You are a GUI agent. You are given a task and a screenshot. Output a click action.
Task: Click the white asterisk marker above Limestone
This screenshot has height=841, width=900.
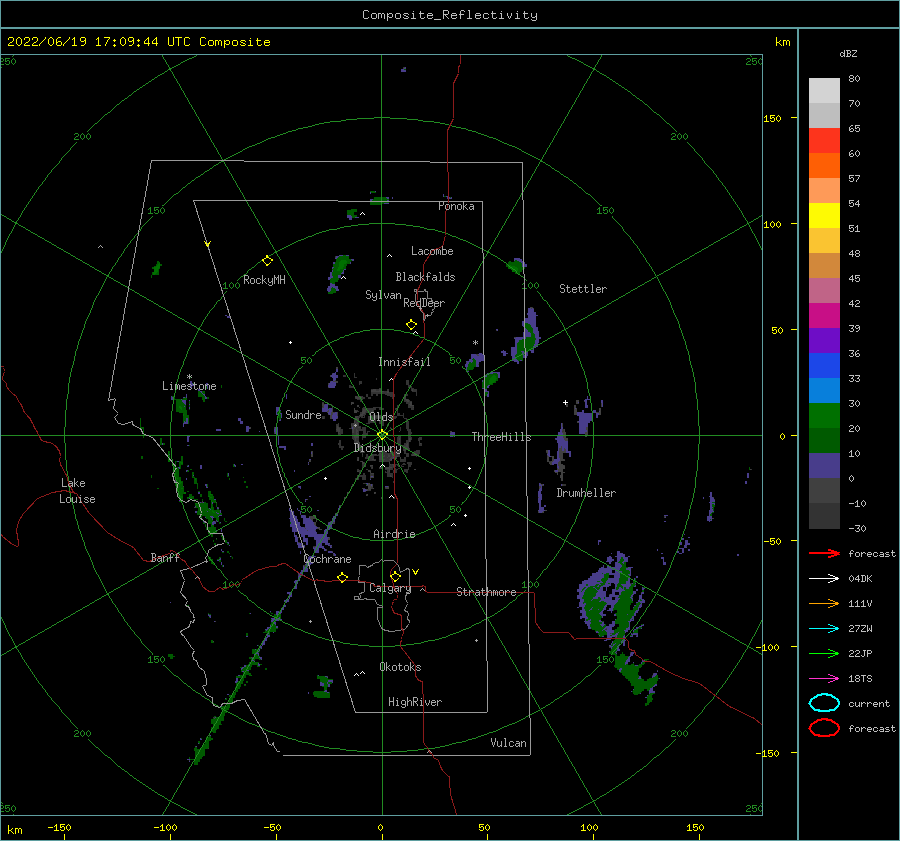[189, 377]
